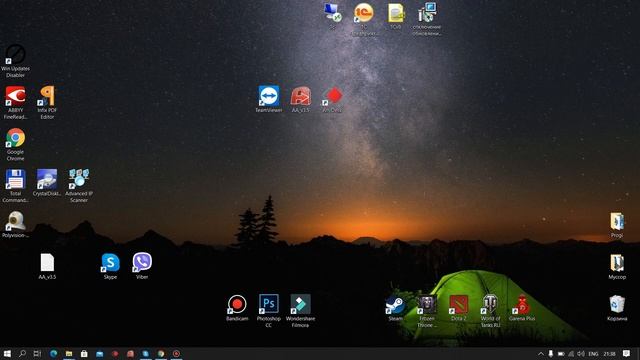Launch World of Tanks RU shortcut
This screenshot has width=640, height=360.
coord(490,311)
